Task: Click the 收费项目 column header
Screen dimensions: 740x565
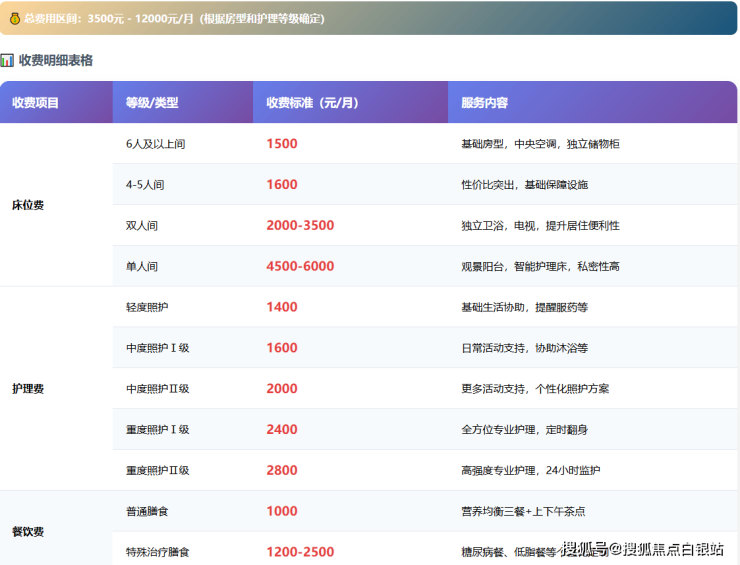Action: 35,103
